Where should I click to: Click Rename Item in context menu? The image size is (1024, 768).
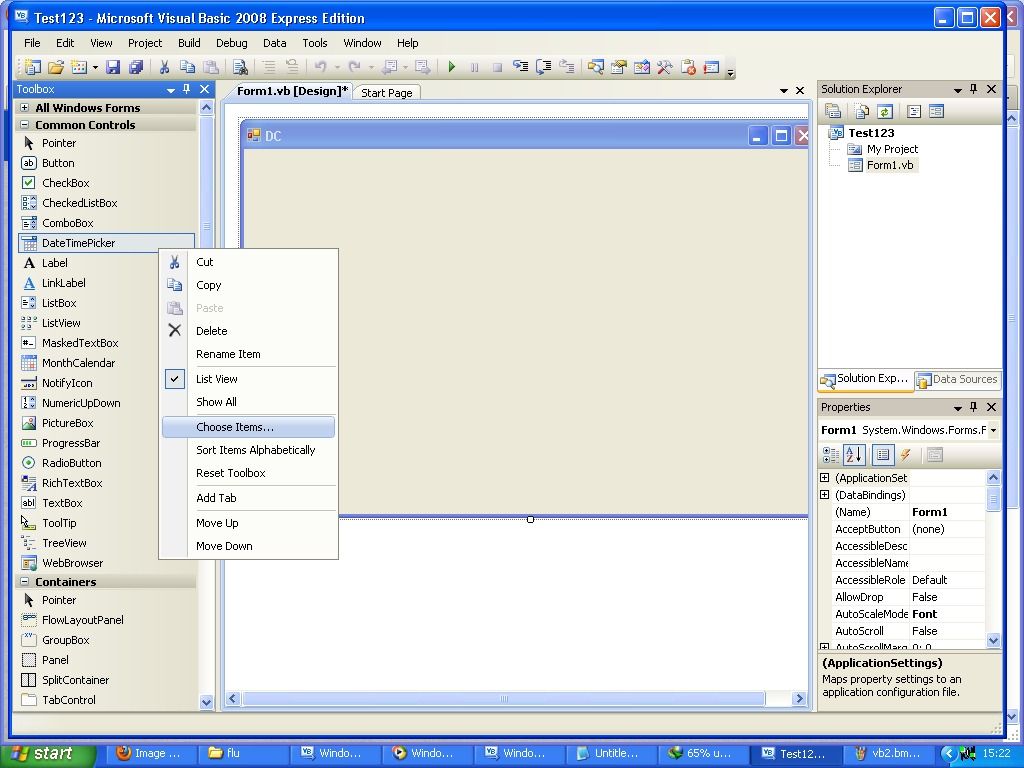tap(248, 354)
